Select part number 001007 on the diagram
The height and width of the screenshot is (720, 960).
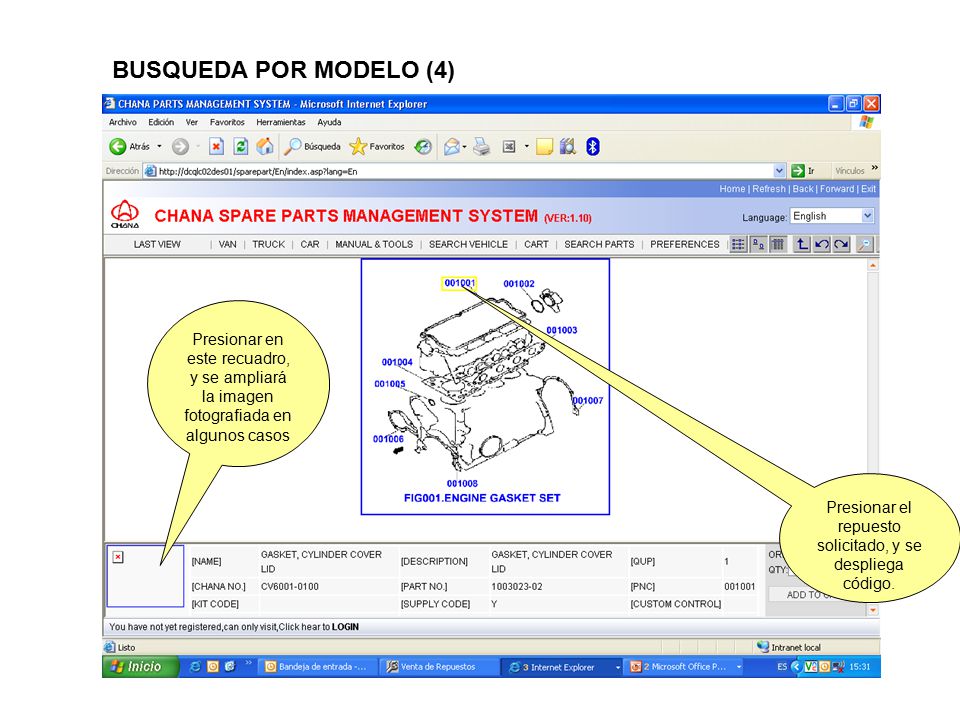588,400
